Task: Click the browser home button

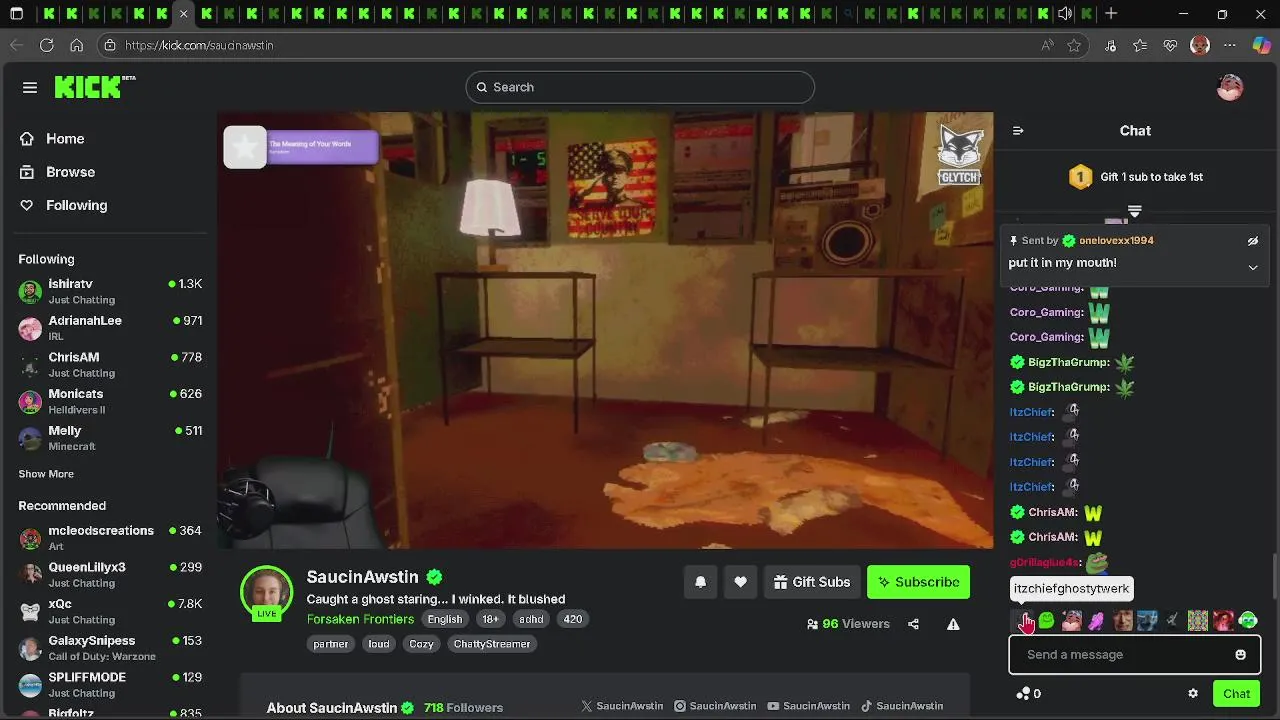Action: click(76, 45)
